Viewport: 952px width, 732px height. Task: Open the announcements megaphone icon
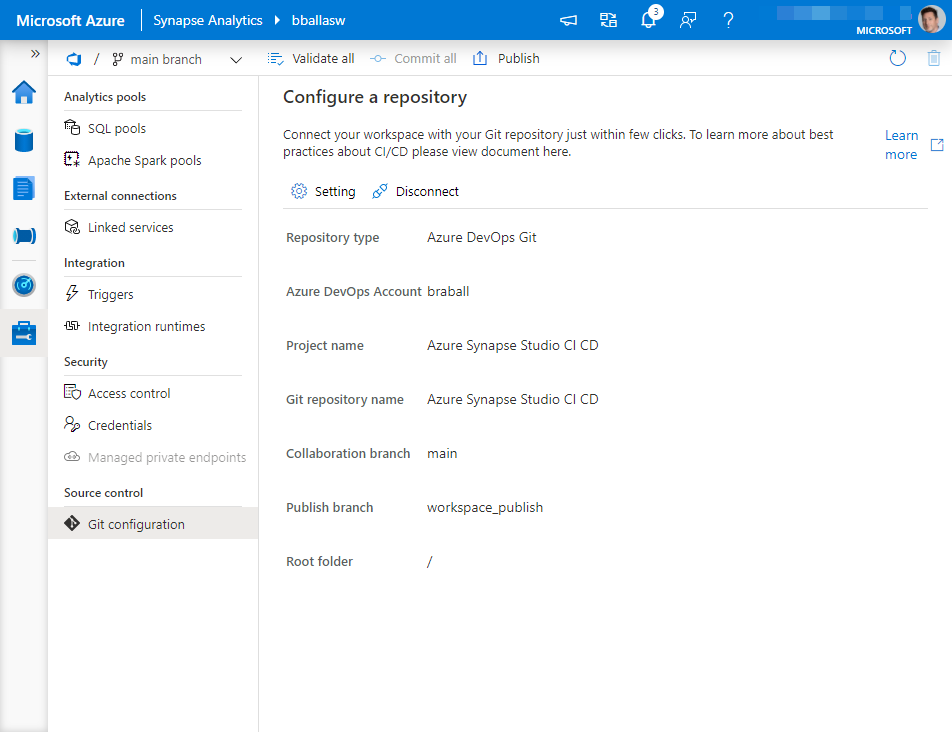click(568, 20)
